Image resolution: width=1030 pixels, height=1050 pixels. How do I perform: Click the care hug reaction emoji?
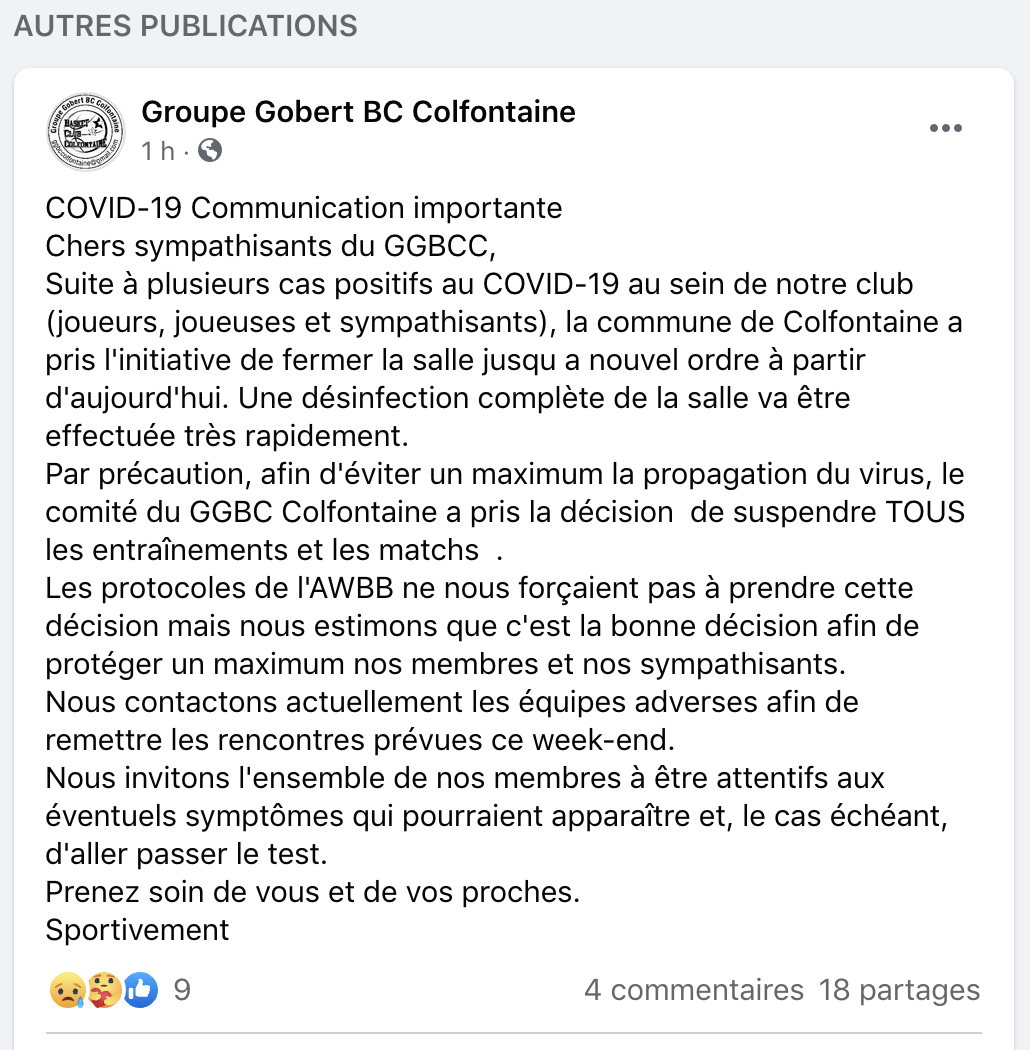104,990
